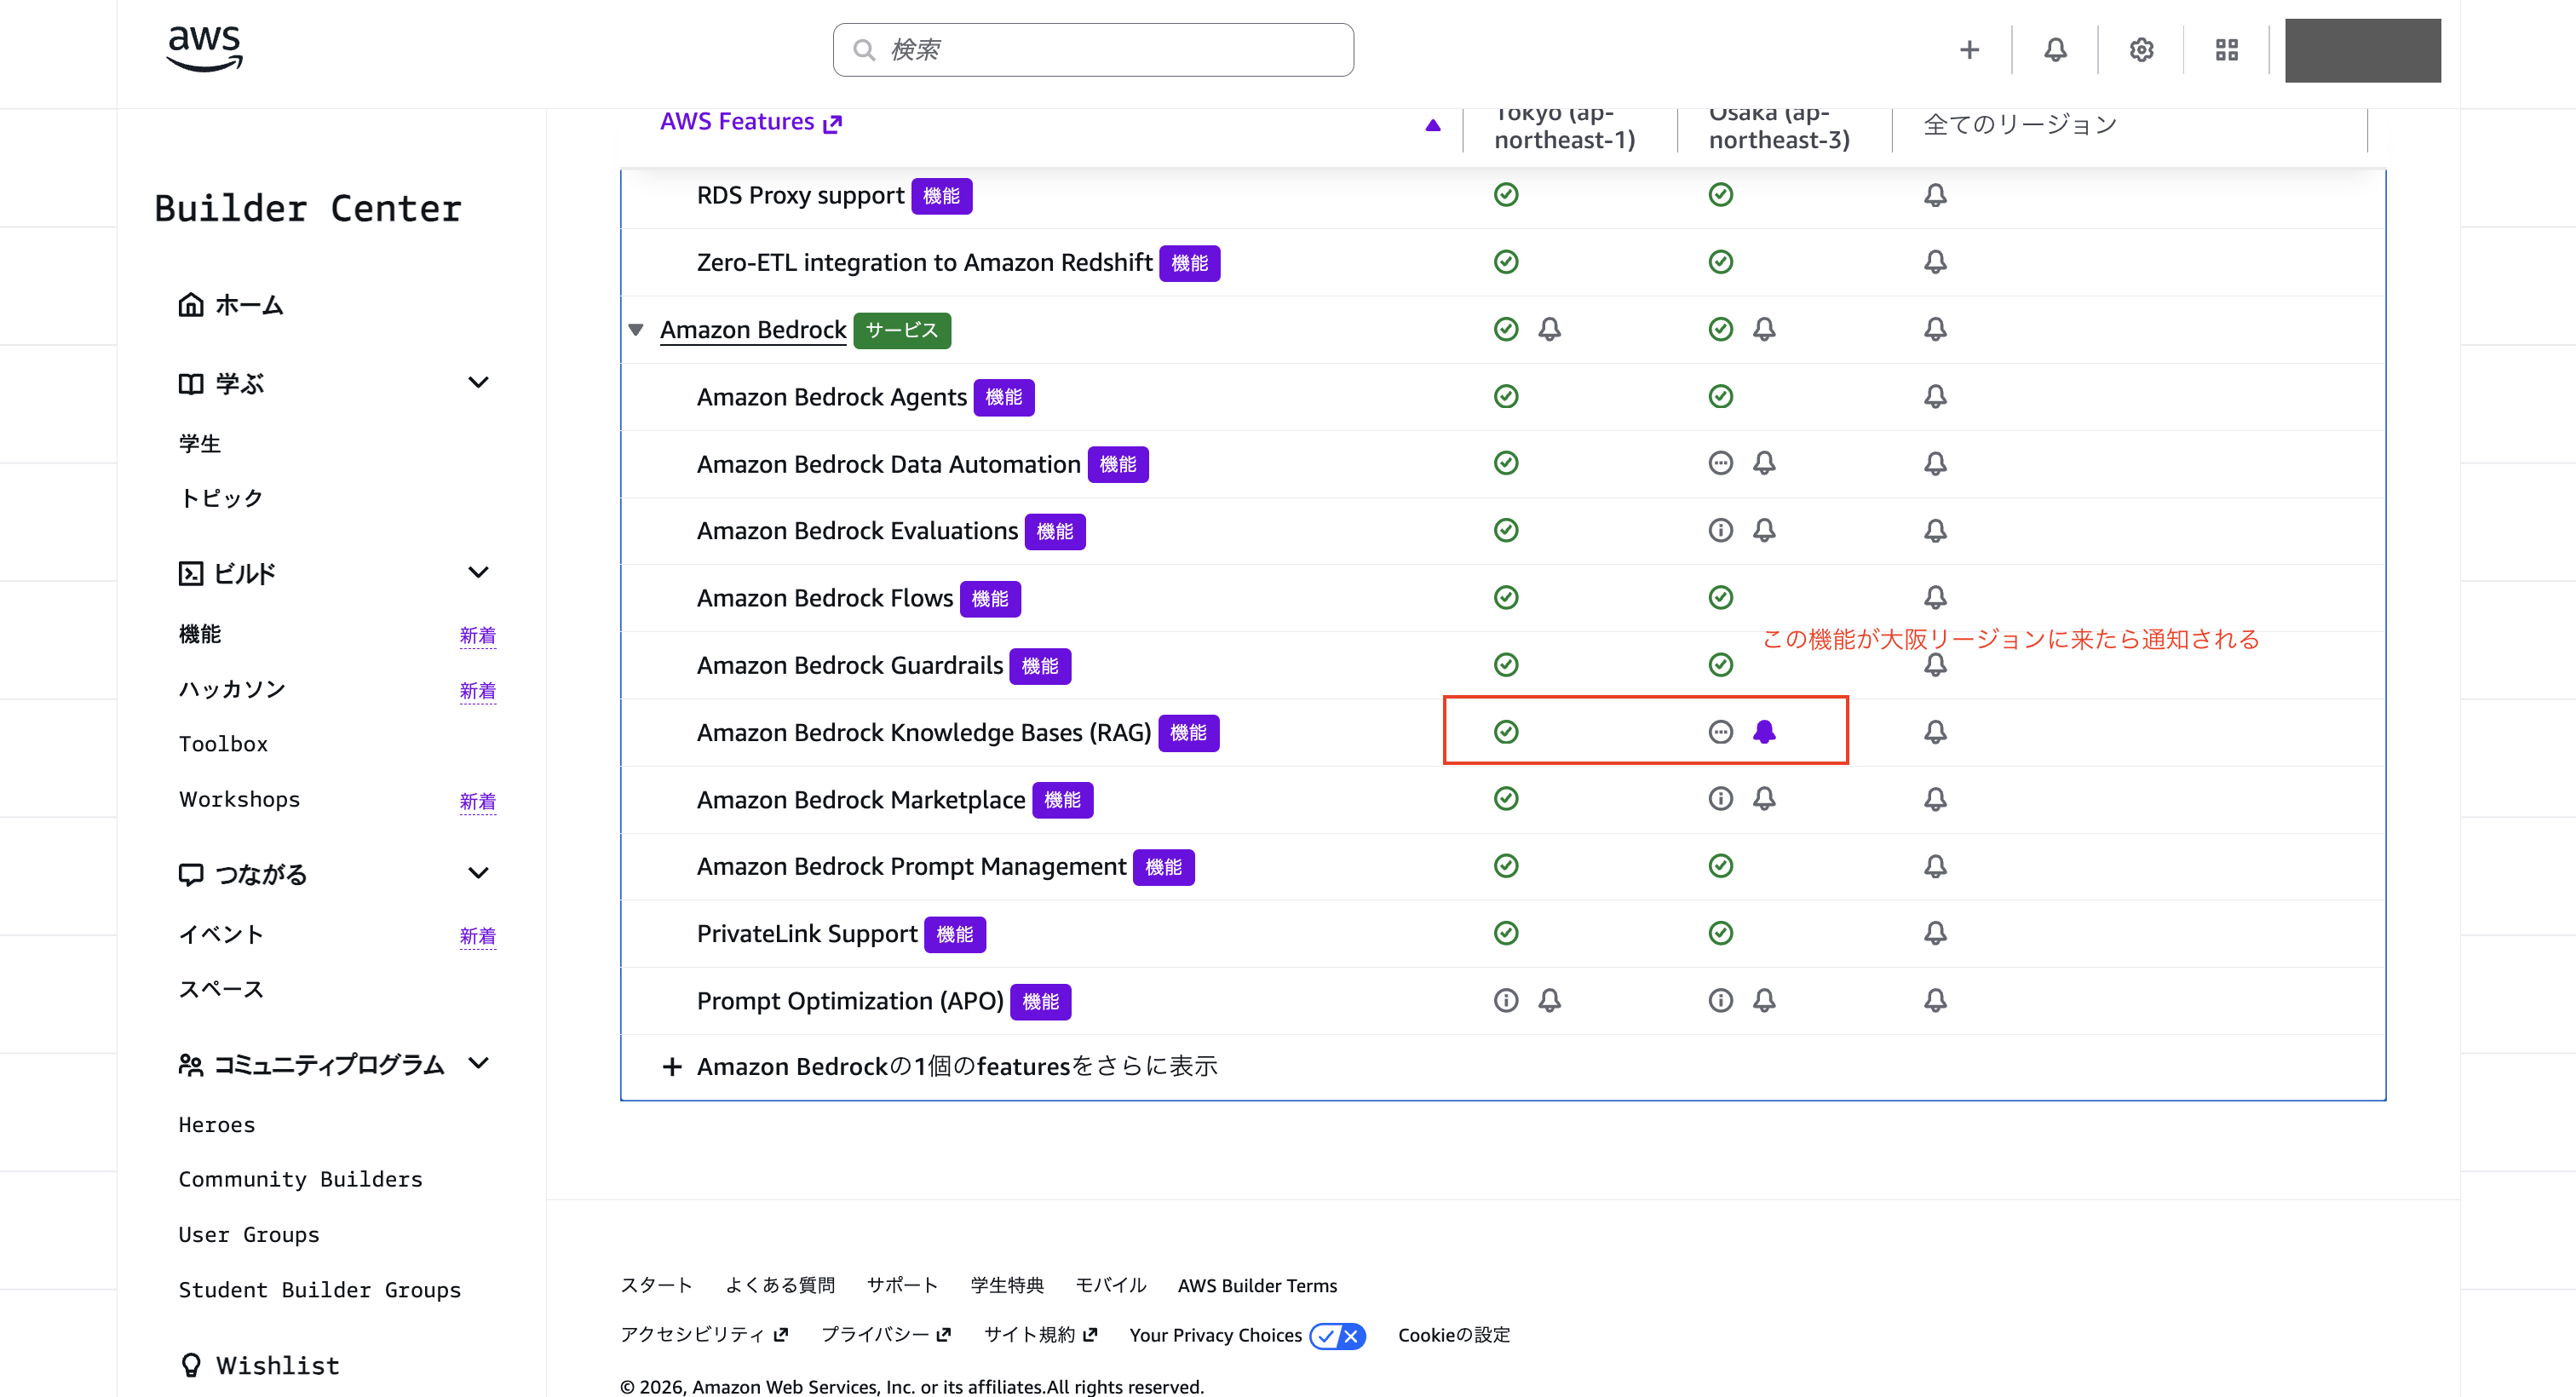Click Your Privacy Choices toggle icon
This screenshot has width=2576, height=1397.
1337,1336
